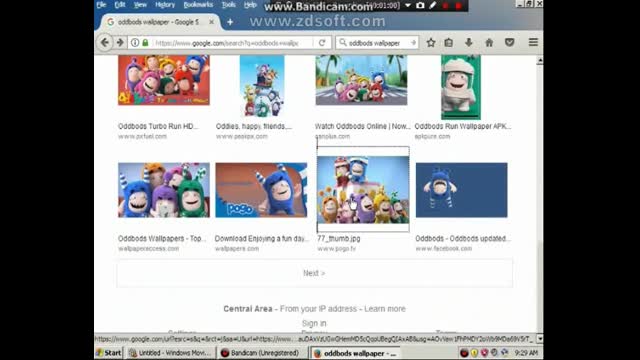Go to the home page icon

tap(489, 42)
